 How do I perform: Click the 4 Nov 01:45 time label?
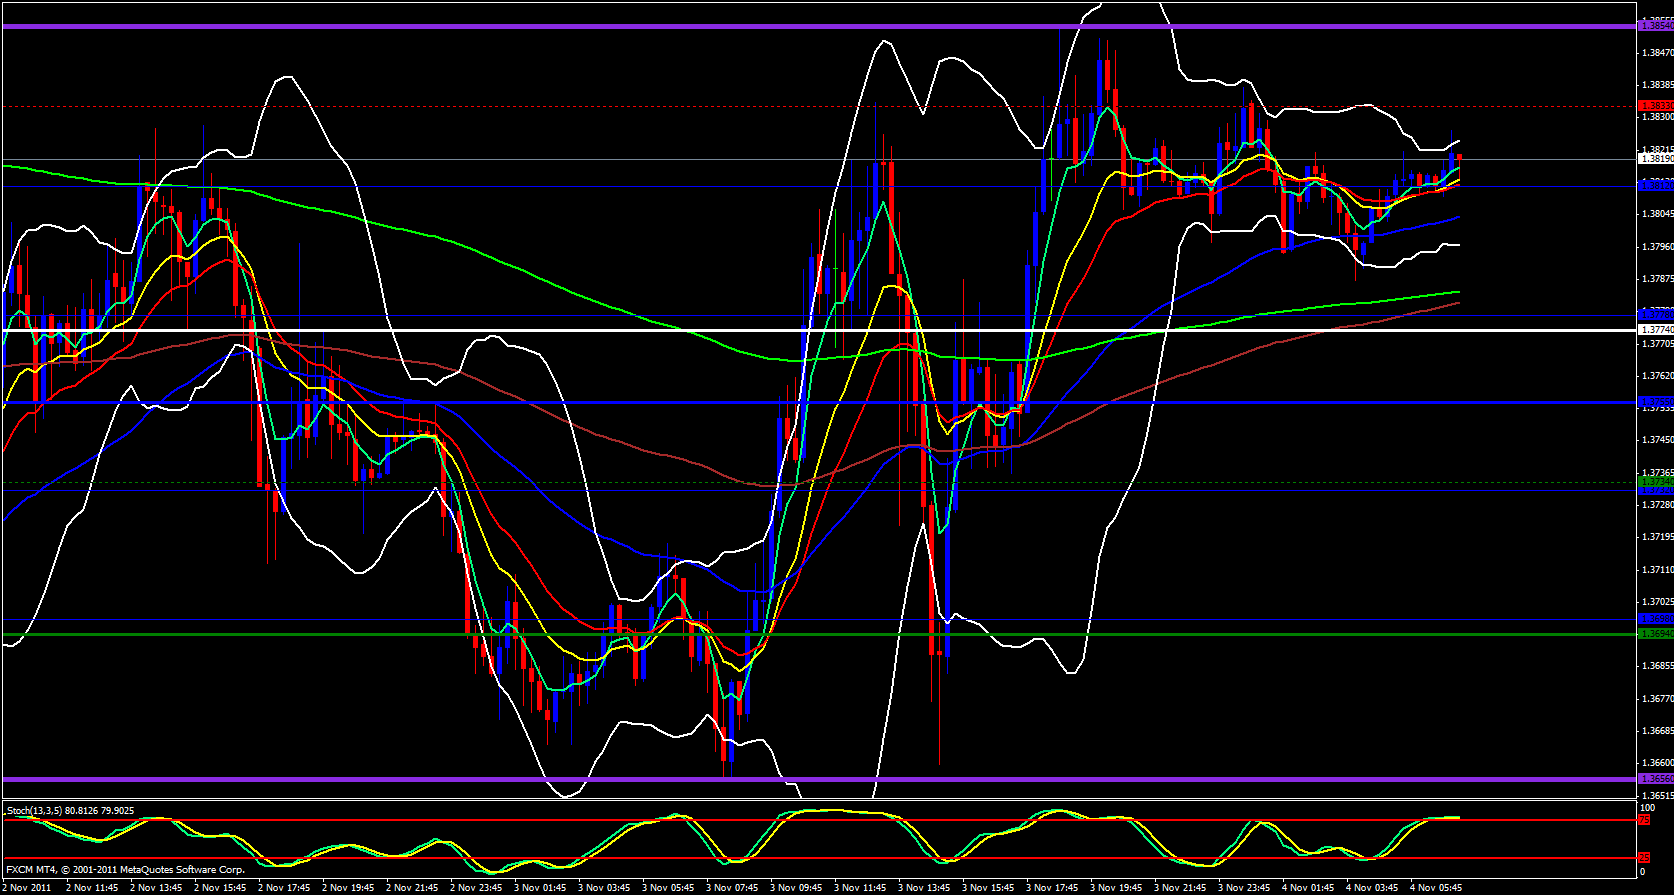1309,887
